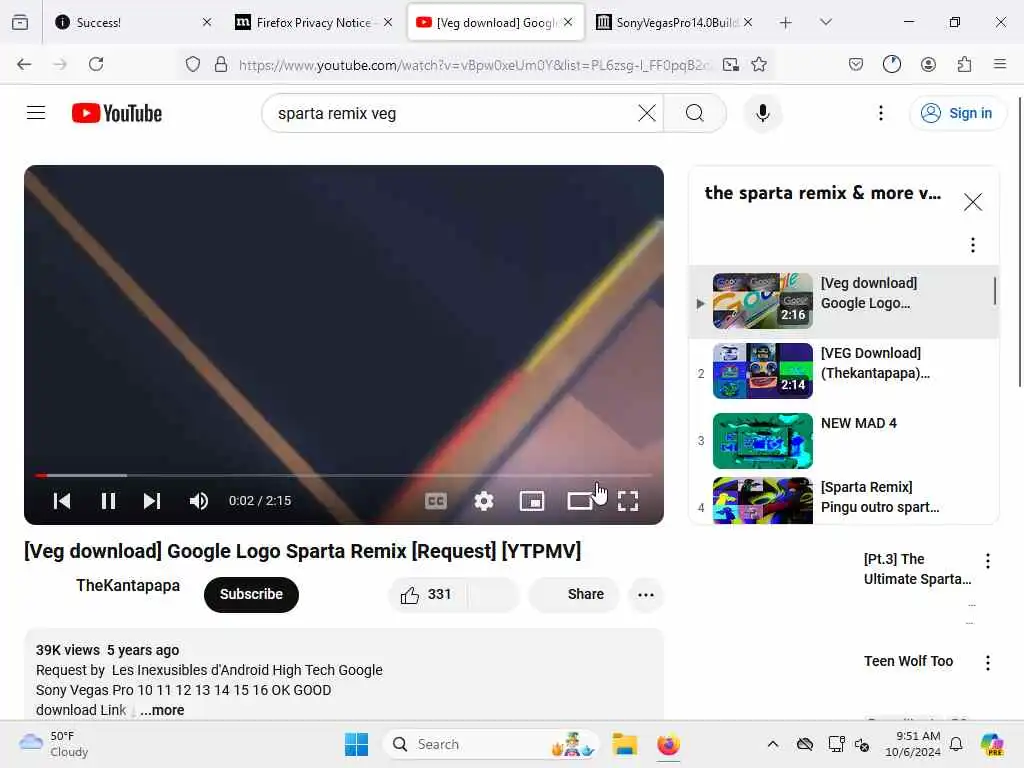Open Firefox View button

(x=20, y=22)
